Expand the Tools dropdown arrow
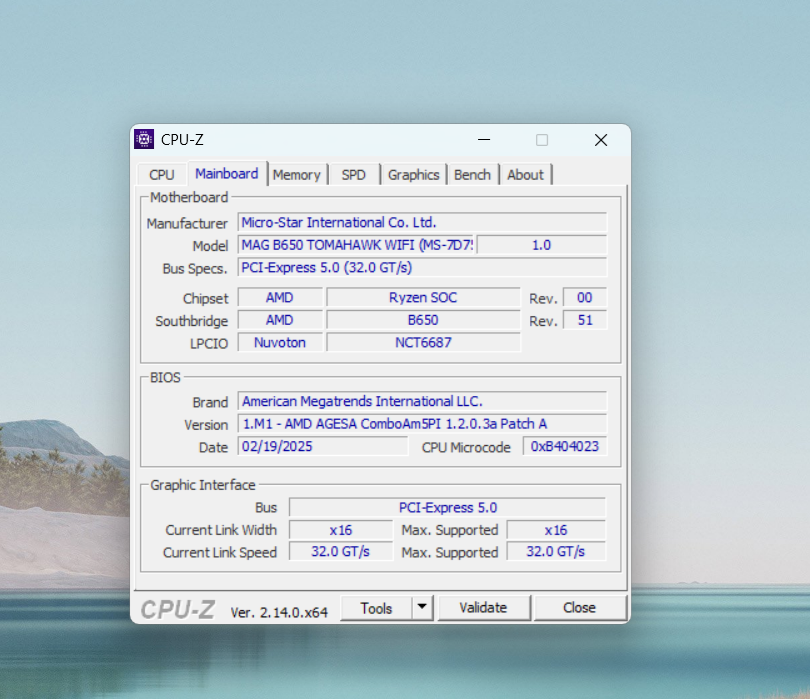 pyautogui.click(x=422, y=607)
